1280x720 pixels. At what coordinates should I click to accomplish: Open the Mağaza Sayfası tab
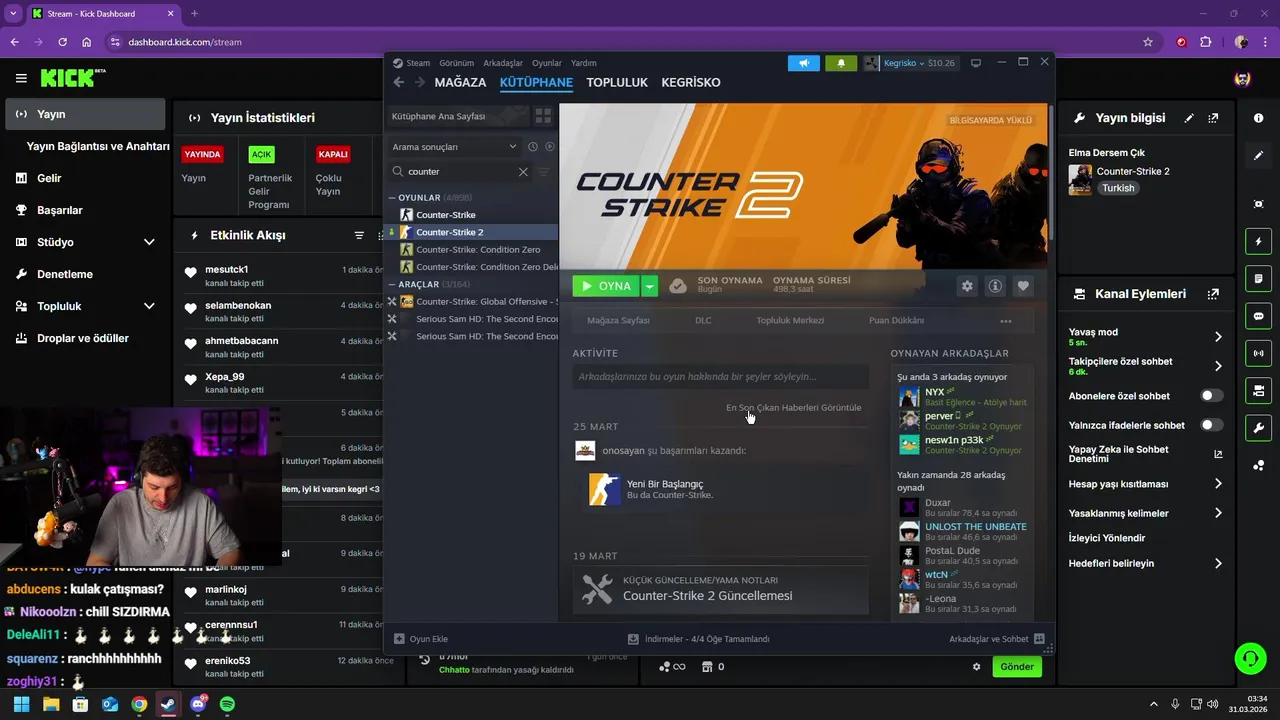pyautogui.click(x=618, y=321)
